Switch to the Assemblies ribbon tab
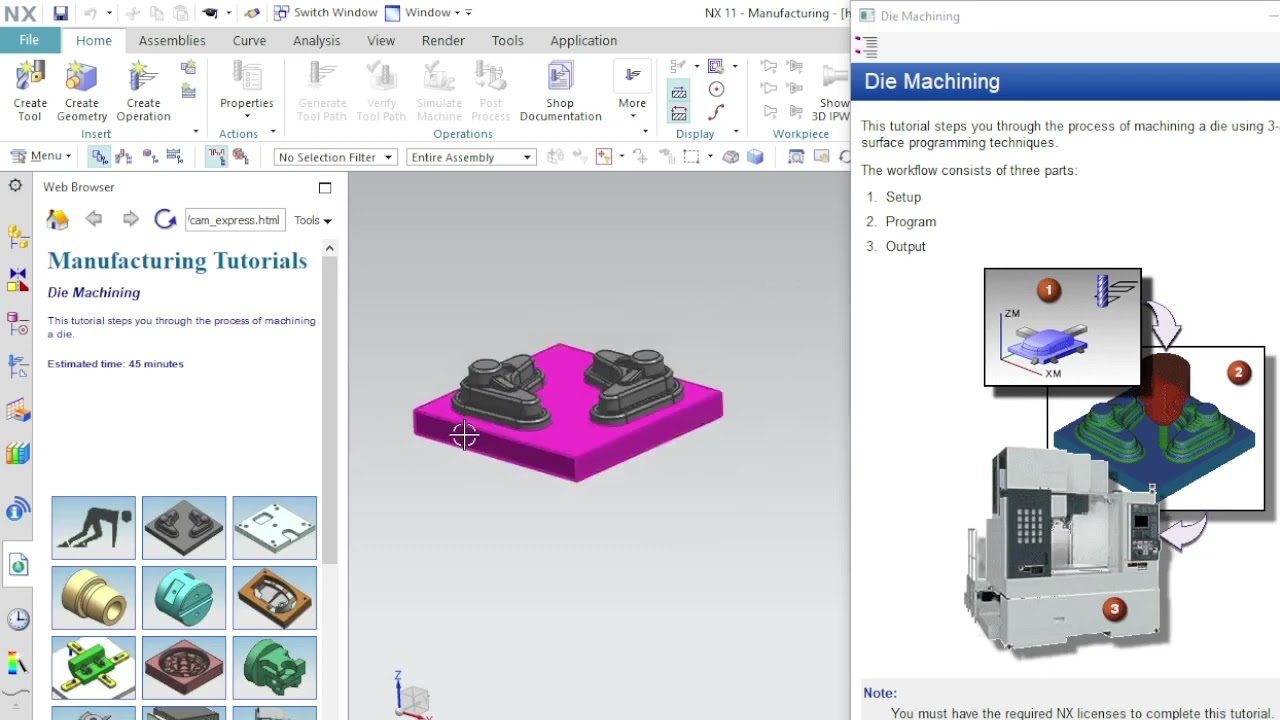 (x=172, y=41)
